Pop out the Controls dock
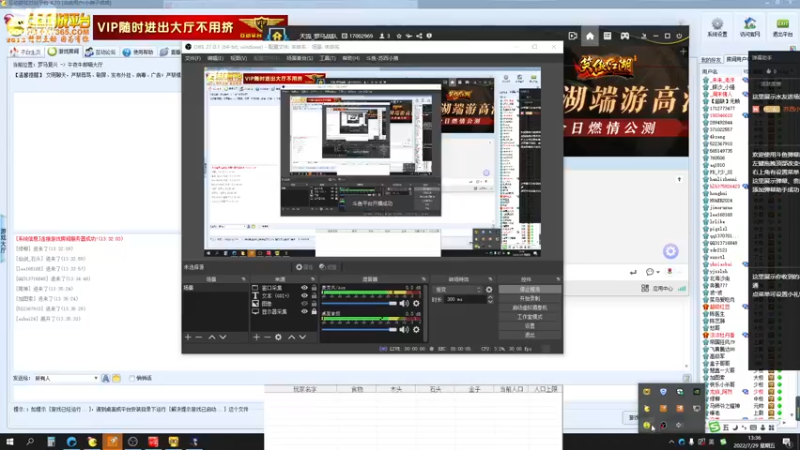800x450 pixels. point(558,280)
